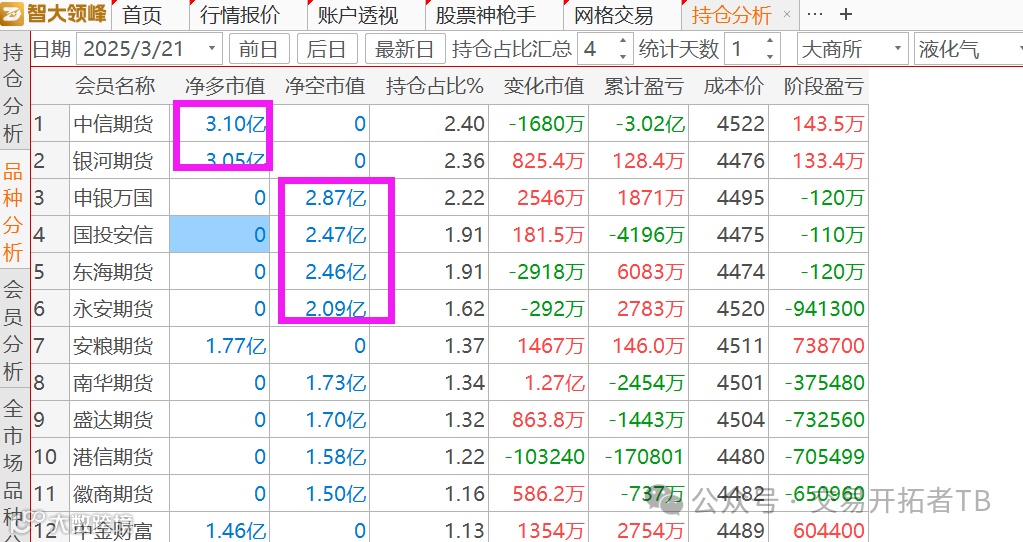
Task: Click 安粮期货 net long value 1.77亿
Action: [x=236, y=346]
